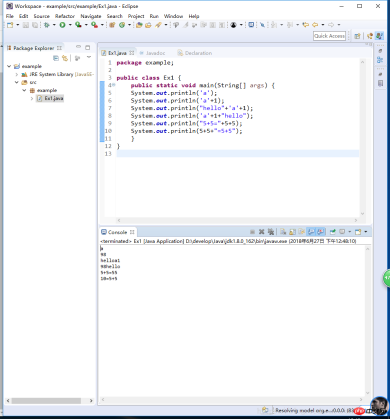The image size is (390, 419).
Task: Click the line 'public class Ex1 {'
Action: 149,78
